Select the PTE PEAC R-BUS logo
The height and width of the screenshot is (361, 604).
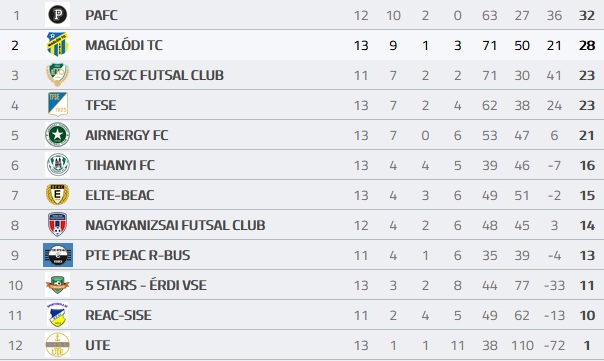click(x=58, y=255)
